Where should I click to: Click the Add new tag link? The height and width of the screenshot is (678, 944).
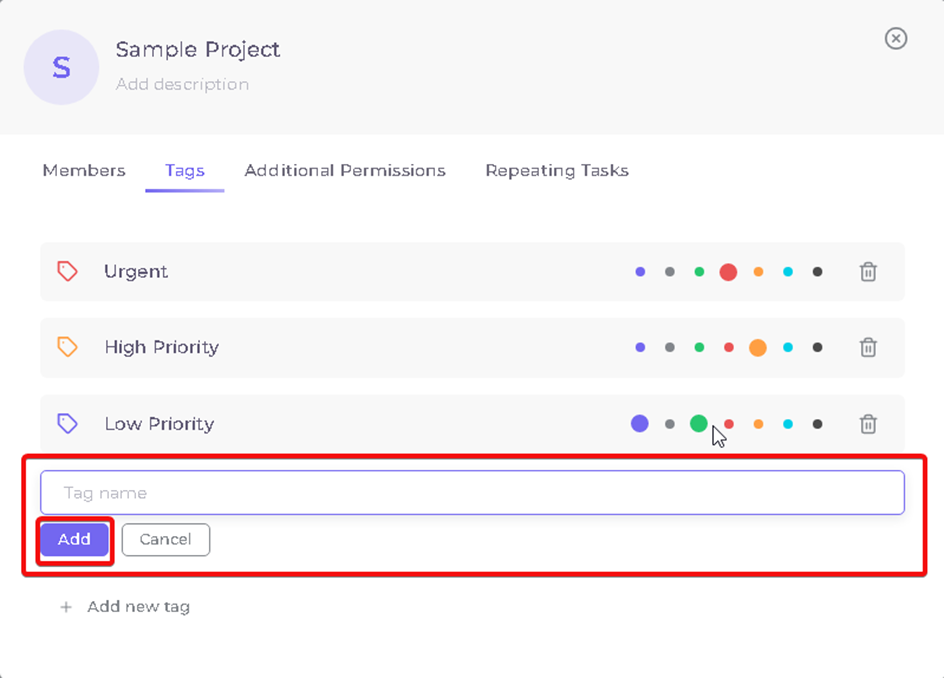138,607
